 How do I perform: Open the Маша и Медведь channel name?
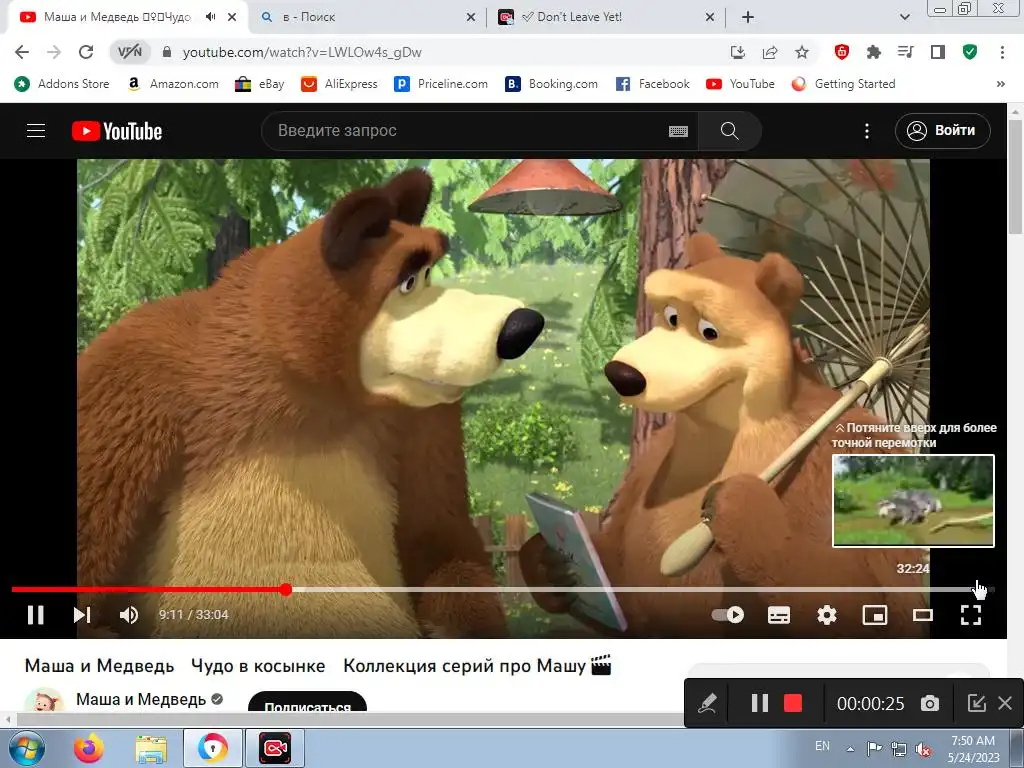(x=141, y=699)
